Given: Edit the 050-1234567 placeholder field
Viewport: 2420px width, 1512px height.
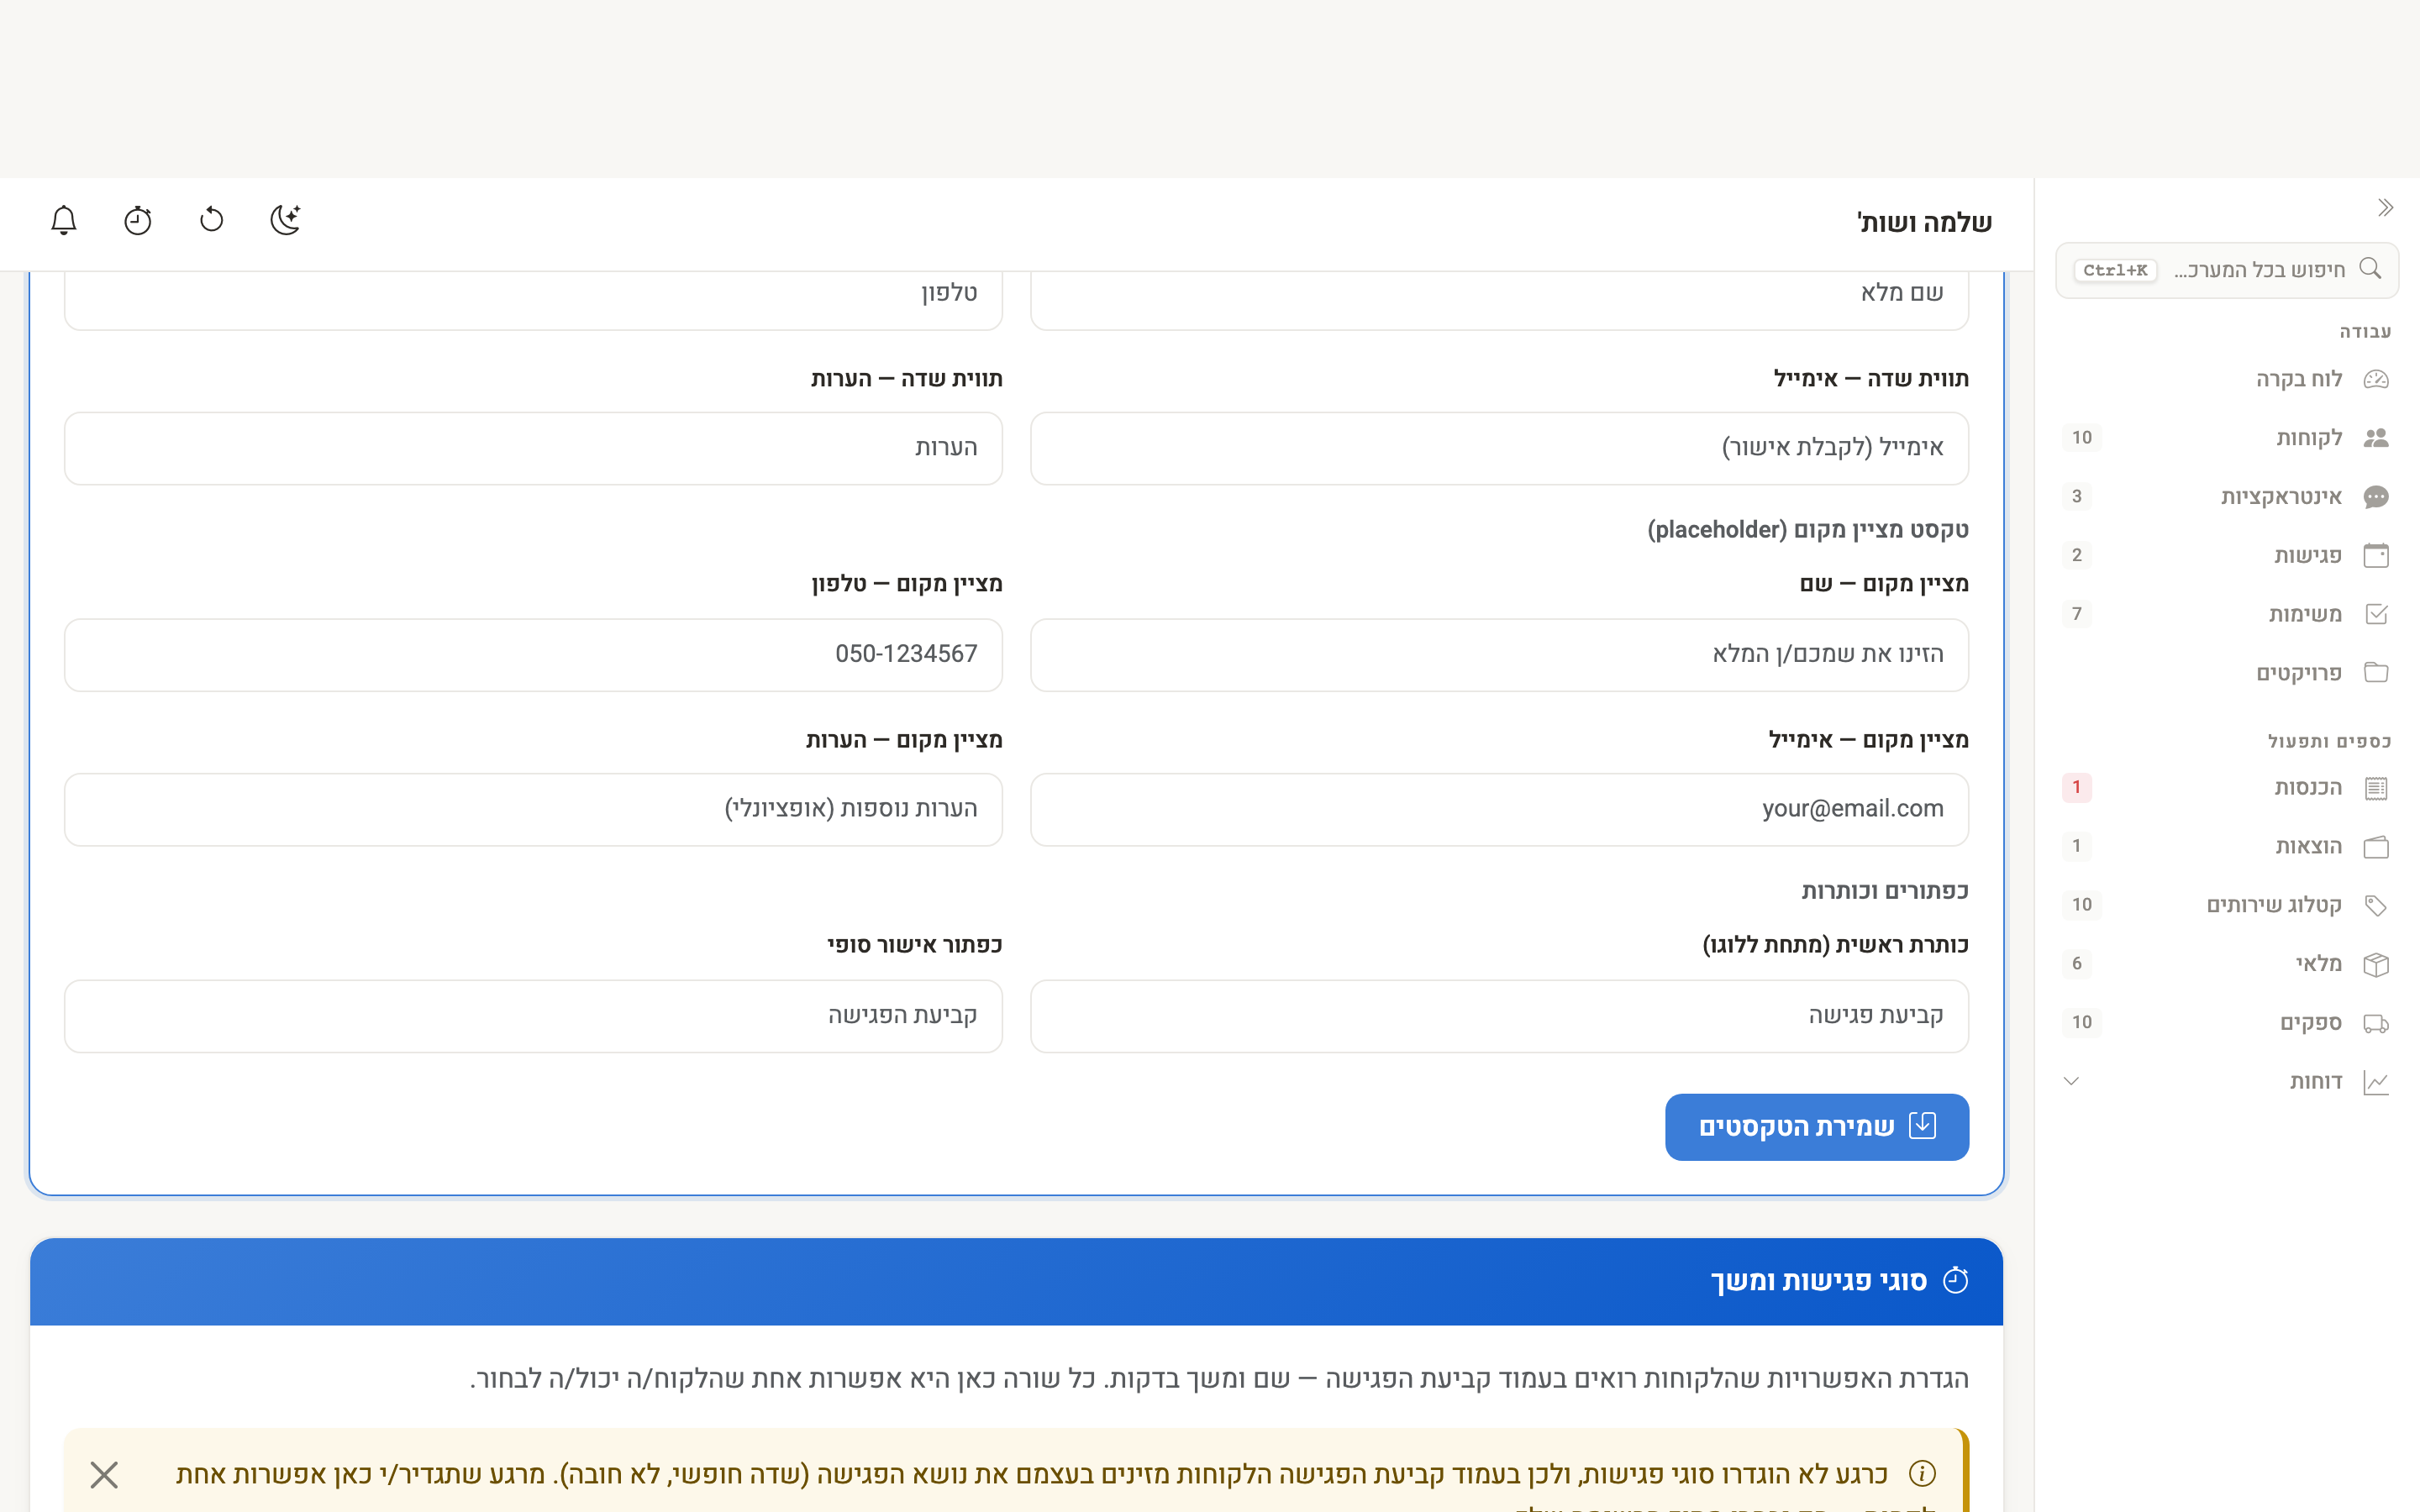Looking at the screenshot, I should coord(533,655).
